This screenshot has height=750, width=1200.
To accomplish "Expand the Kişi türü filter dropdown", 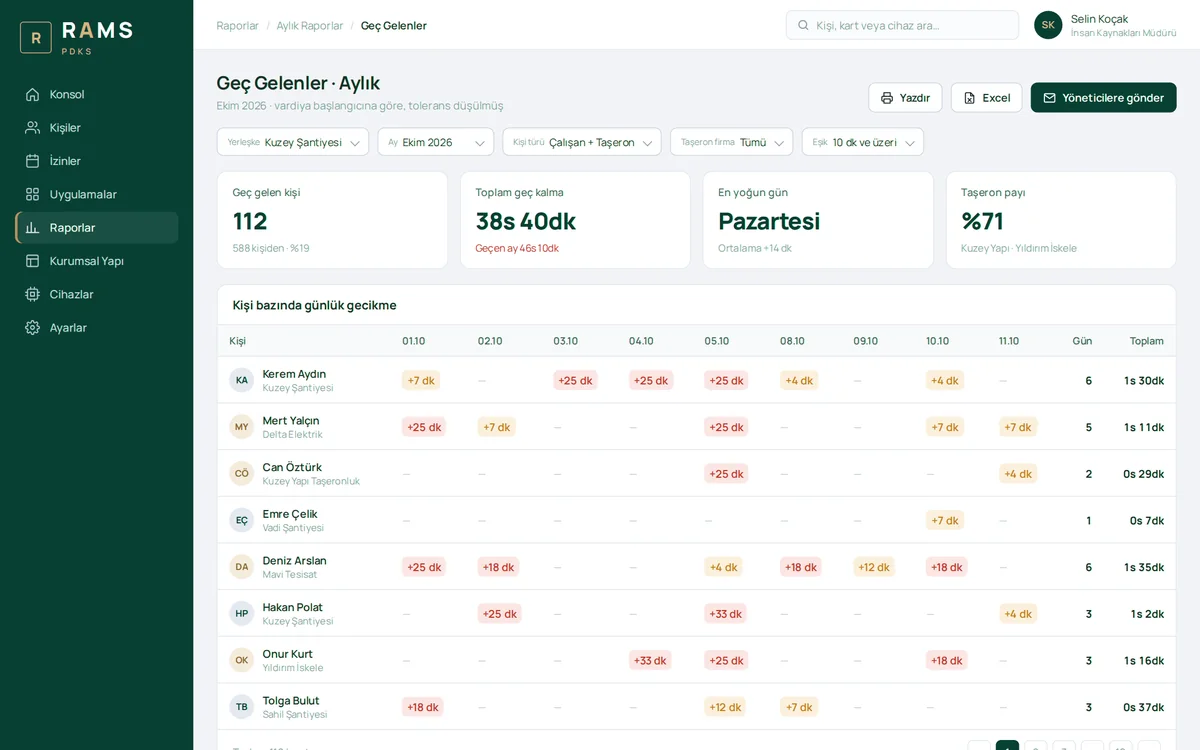I will [582, 142].
